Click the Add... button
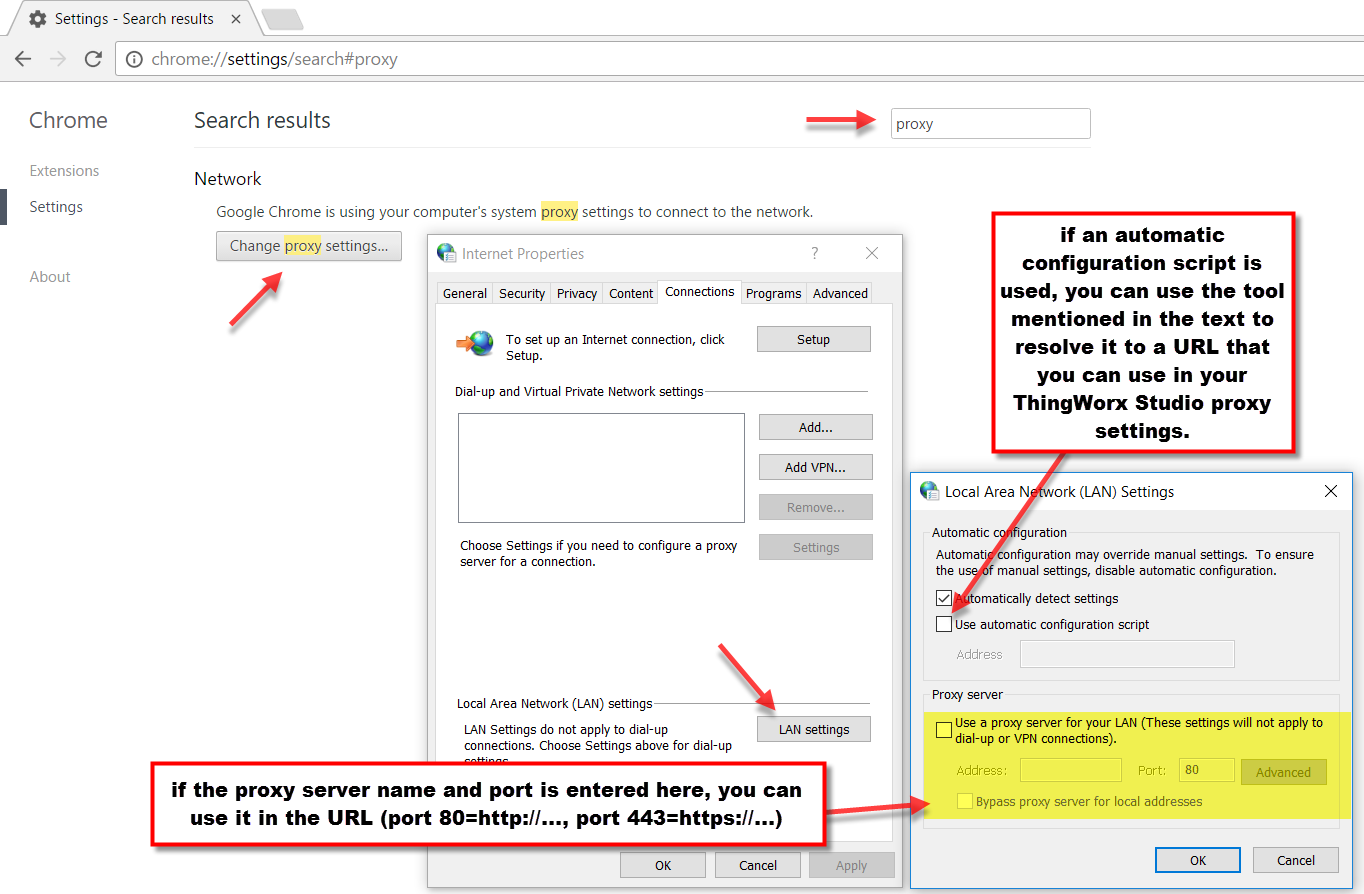Screen dimensions: 1364x894 [816, 427]
